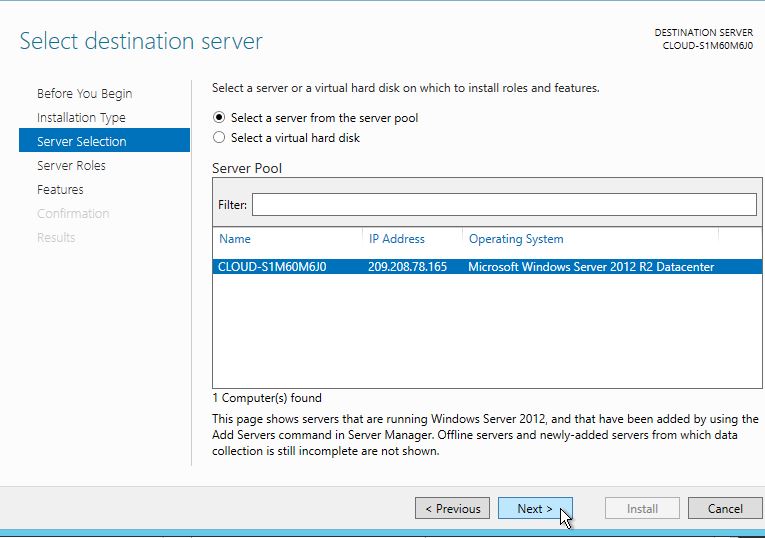Click Microsoft Windows Server 2012 R2 Datacenter cell

[591, 267]
